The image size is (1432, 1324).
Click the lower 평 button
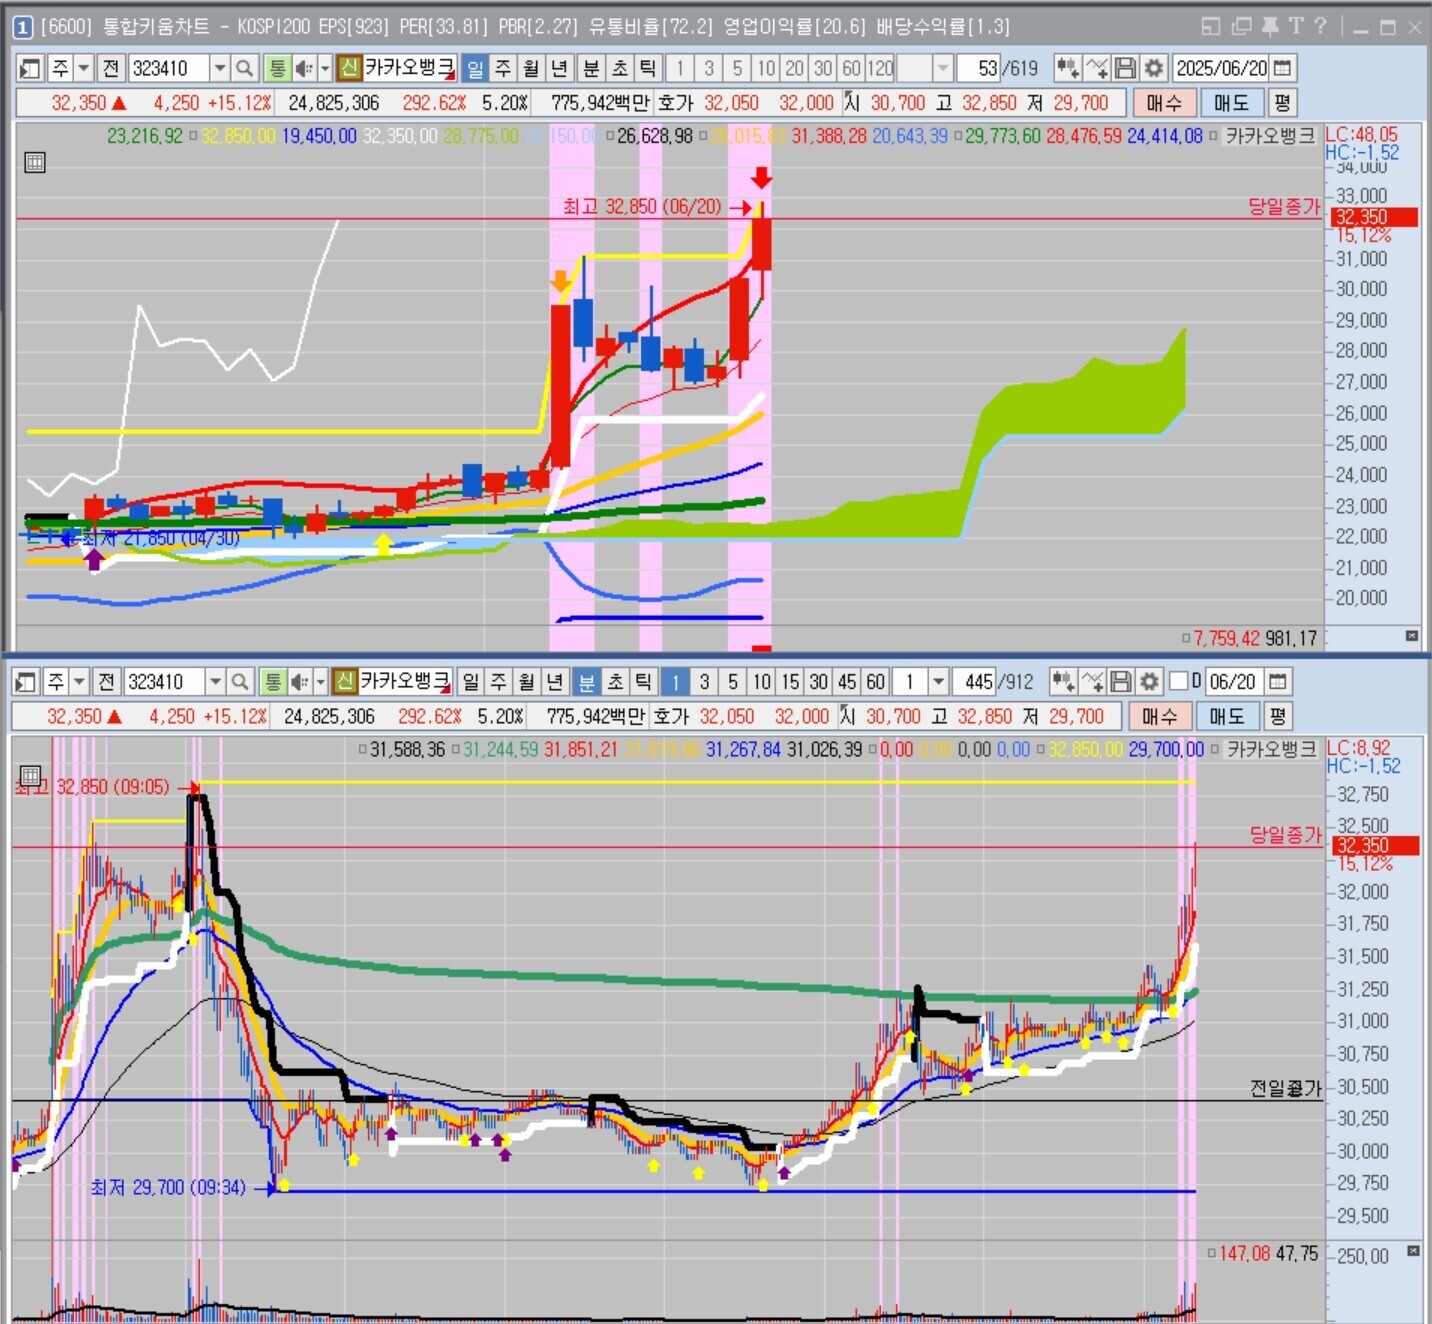coord(1278,716)
